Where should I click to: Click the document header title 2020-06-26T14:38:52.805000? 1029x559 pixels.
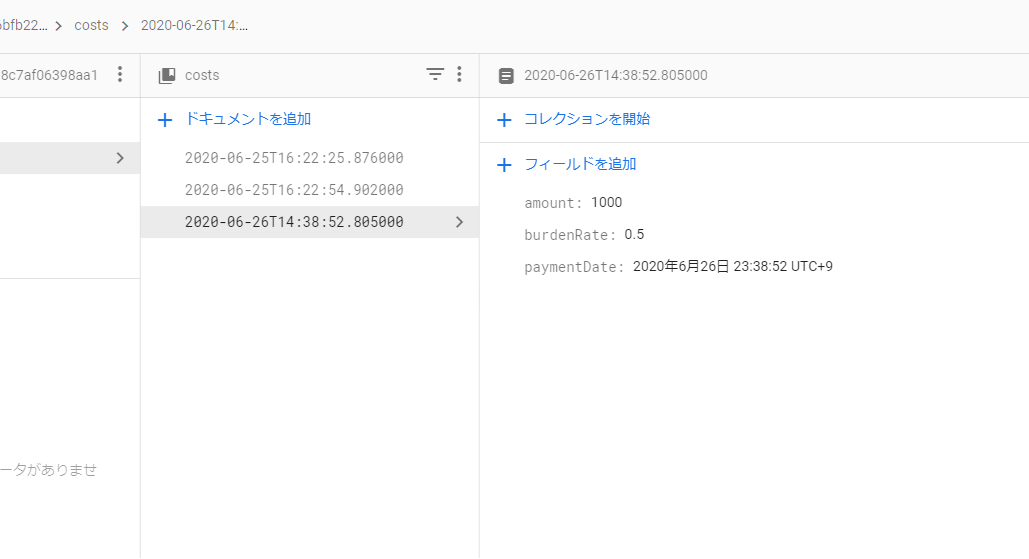(616, 75)
